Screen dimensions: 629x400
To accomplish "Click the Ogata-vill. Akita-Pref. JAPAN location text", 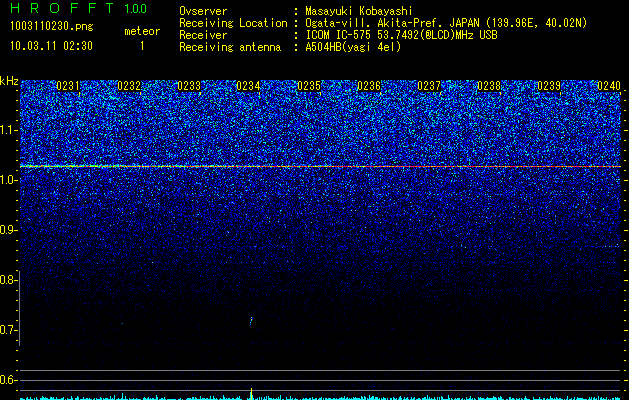I will pos(446,23).
